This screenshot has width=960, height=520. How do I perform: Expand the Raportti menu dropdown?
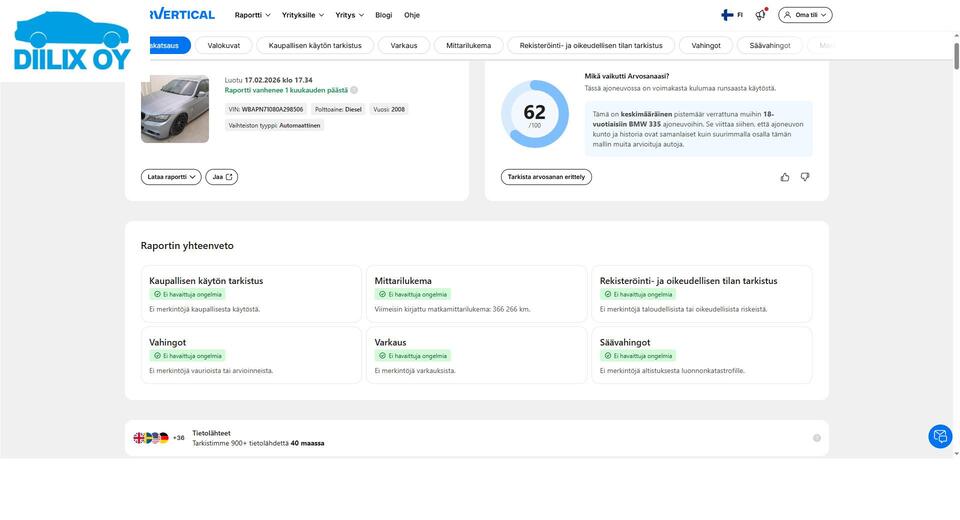point(252,15)
